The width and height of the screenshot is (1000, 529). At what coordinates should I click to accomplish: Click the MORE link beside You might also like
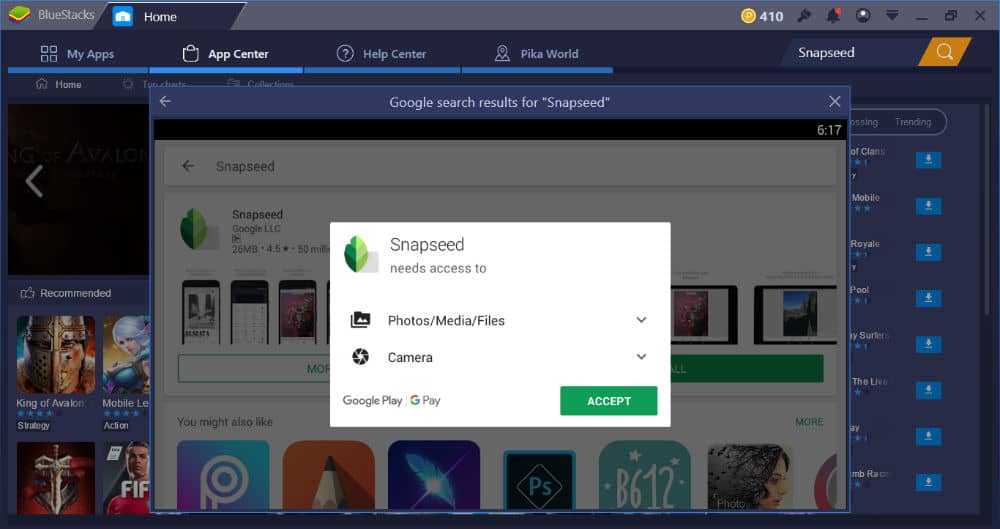pos(809,422)
